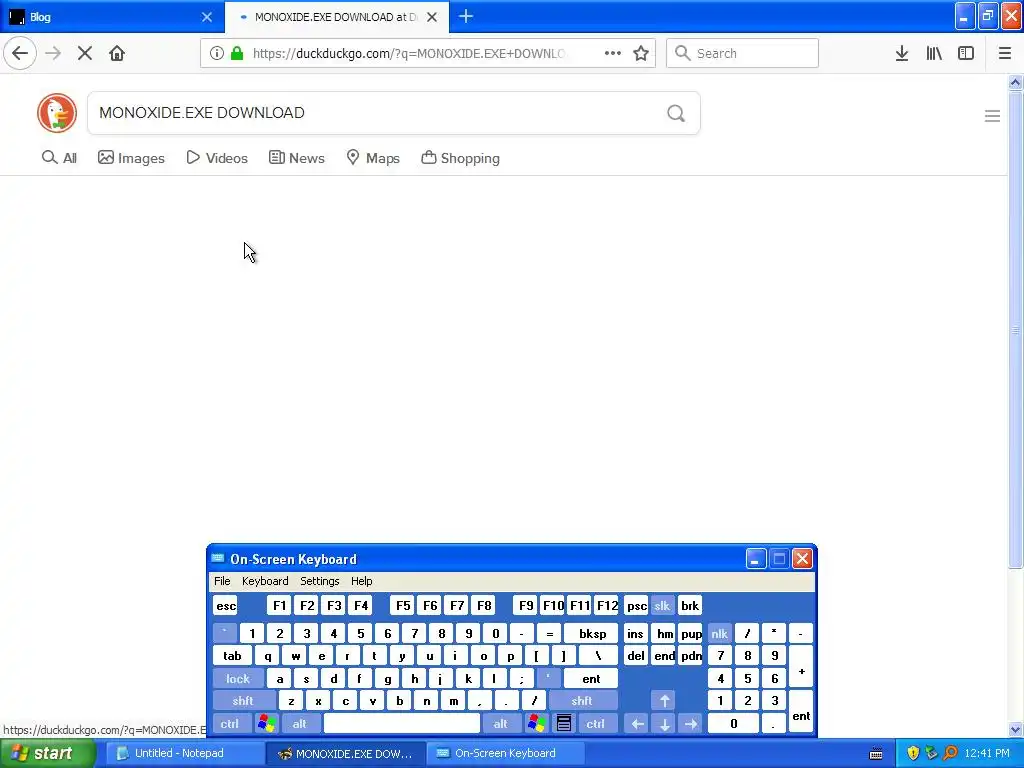Submit search with DuckDuckGo magnifier icon
Image resolution: width=1024 pixels, height=768 pixels.
click(676, 113)
